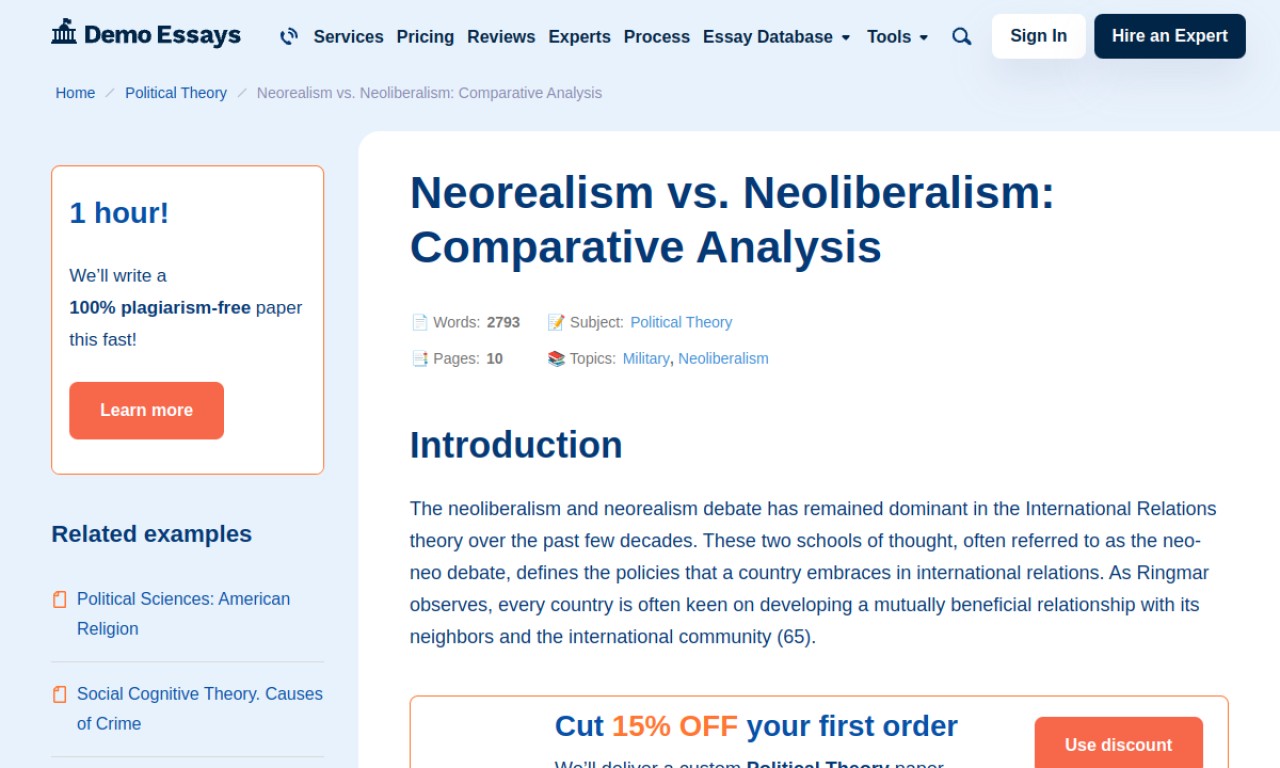This screenshot has height=768, width=1280.
Task: Click the Sign In button
Action: pos(1038,36)
